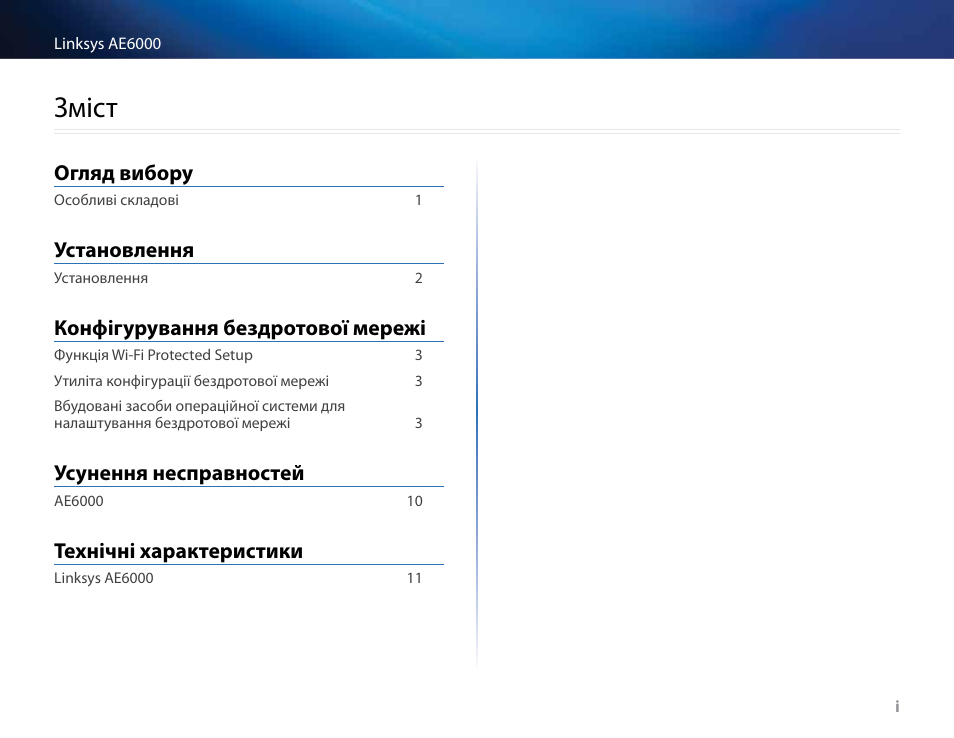The height and width of the screenshot is (738, 954).
Task: Click the 'Зміст' page title
Action: 86,108
